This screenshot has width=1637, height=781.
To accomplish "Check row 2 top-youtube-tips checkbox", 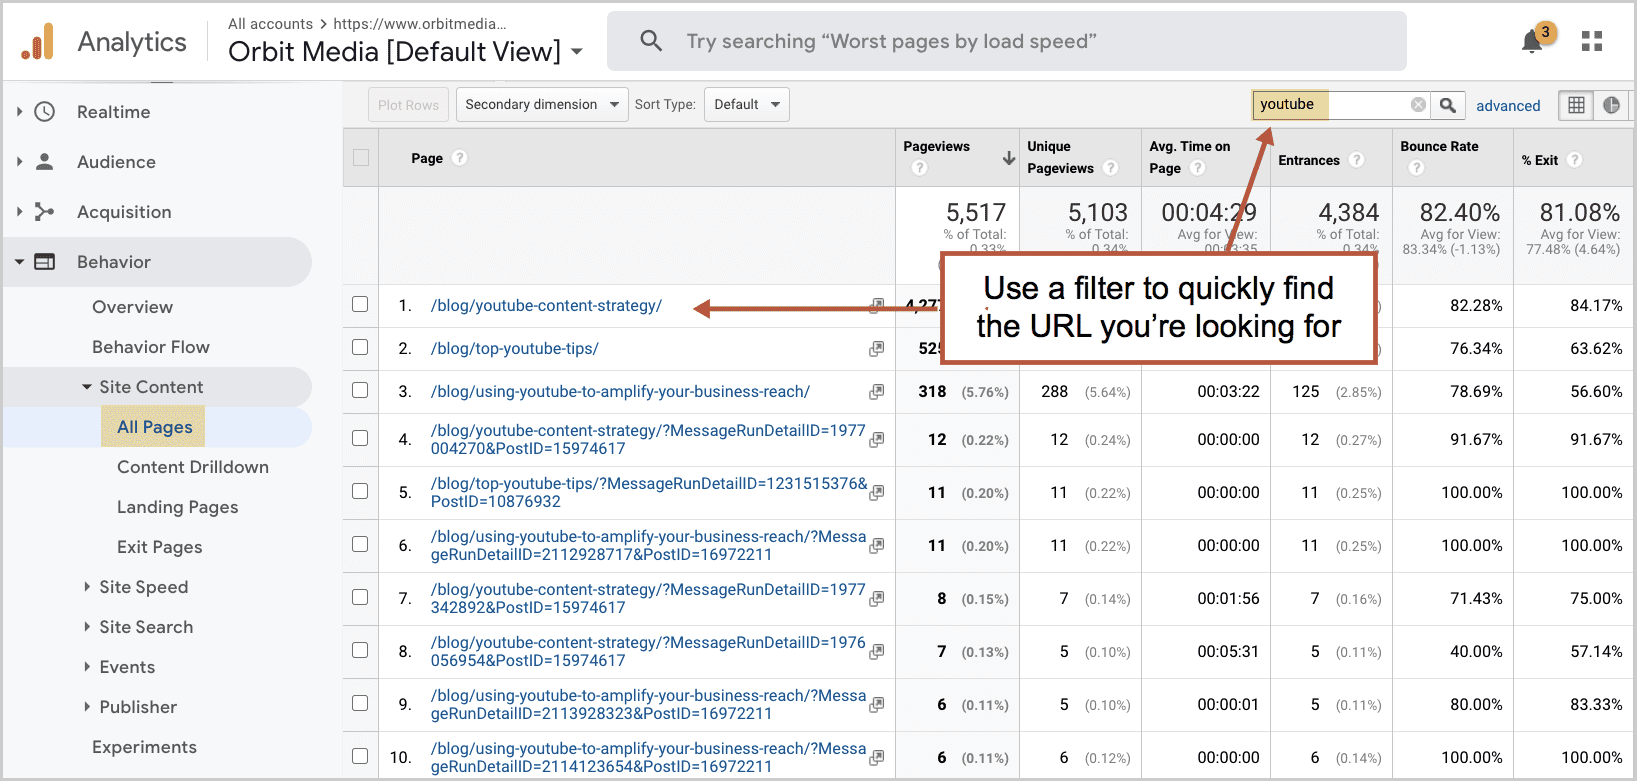I will (360, 347).
